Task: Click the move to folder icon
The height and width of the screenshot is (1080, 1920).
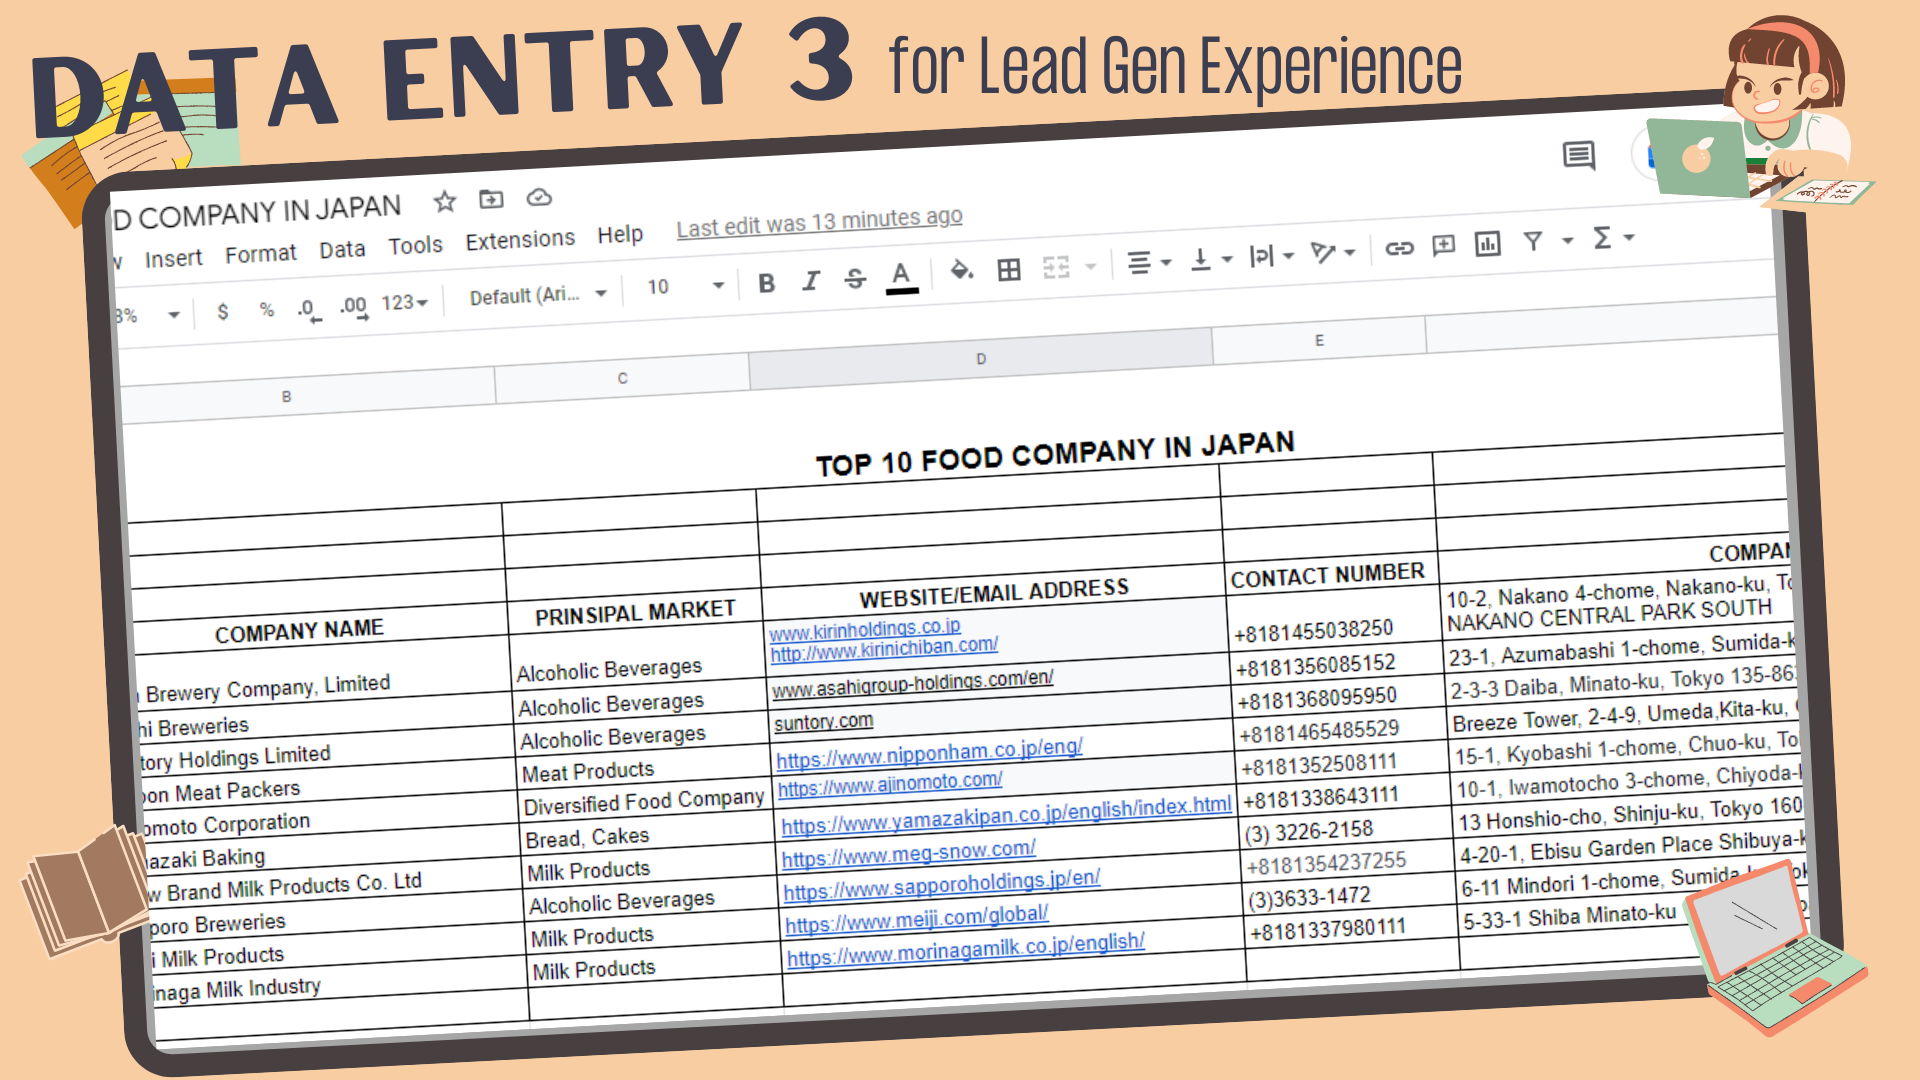Action: [x=491, y=199]
